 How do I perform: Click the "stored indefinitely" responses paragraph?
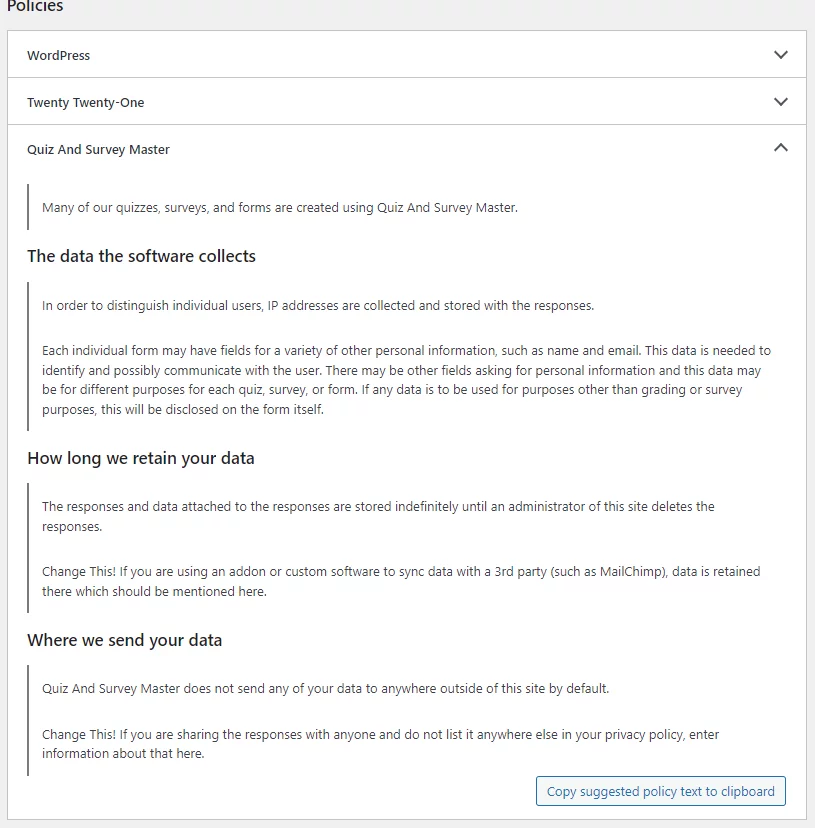point(378,516)
